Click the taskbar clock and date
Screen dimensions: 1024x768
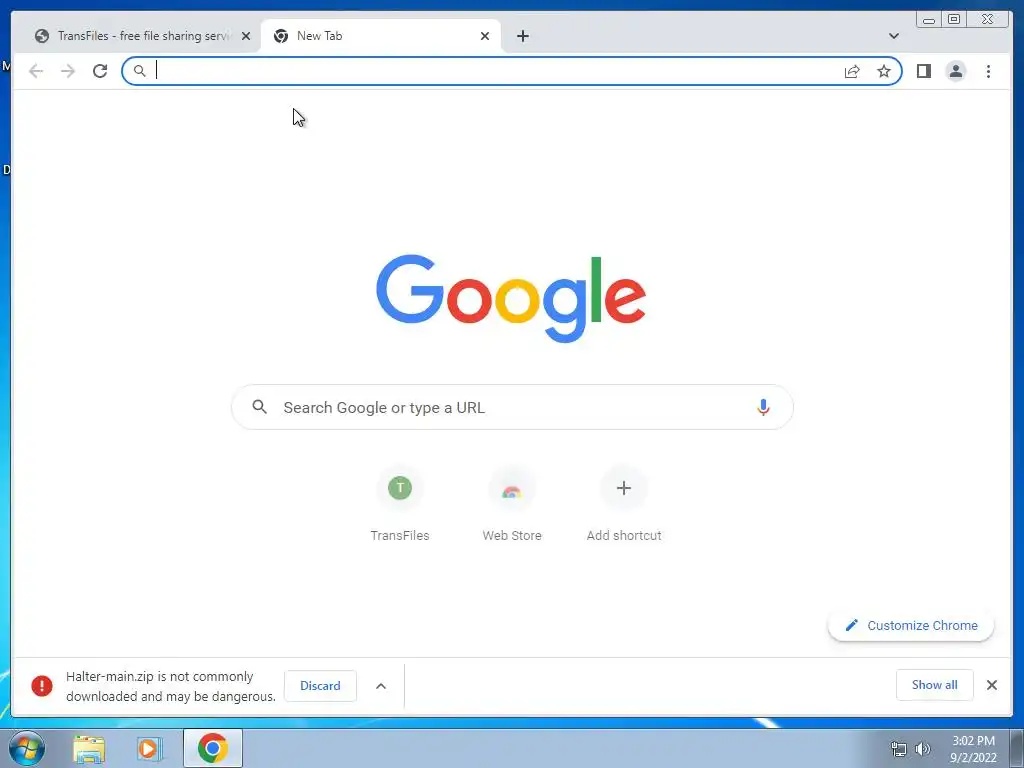coord(973,749)
